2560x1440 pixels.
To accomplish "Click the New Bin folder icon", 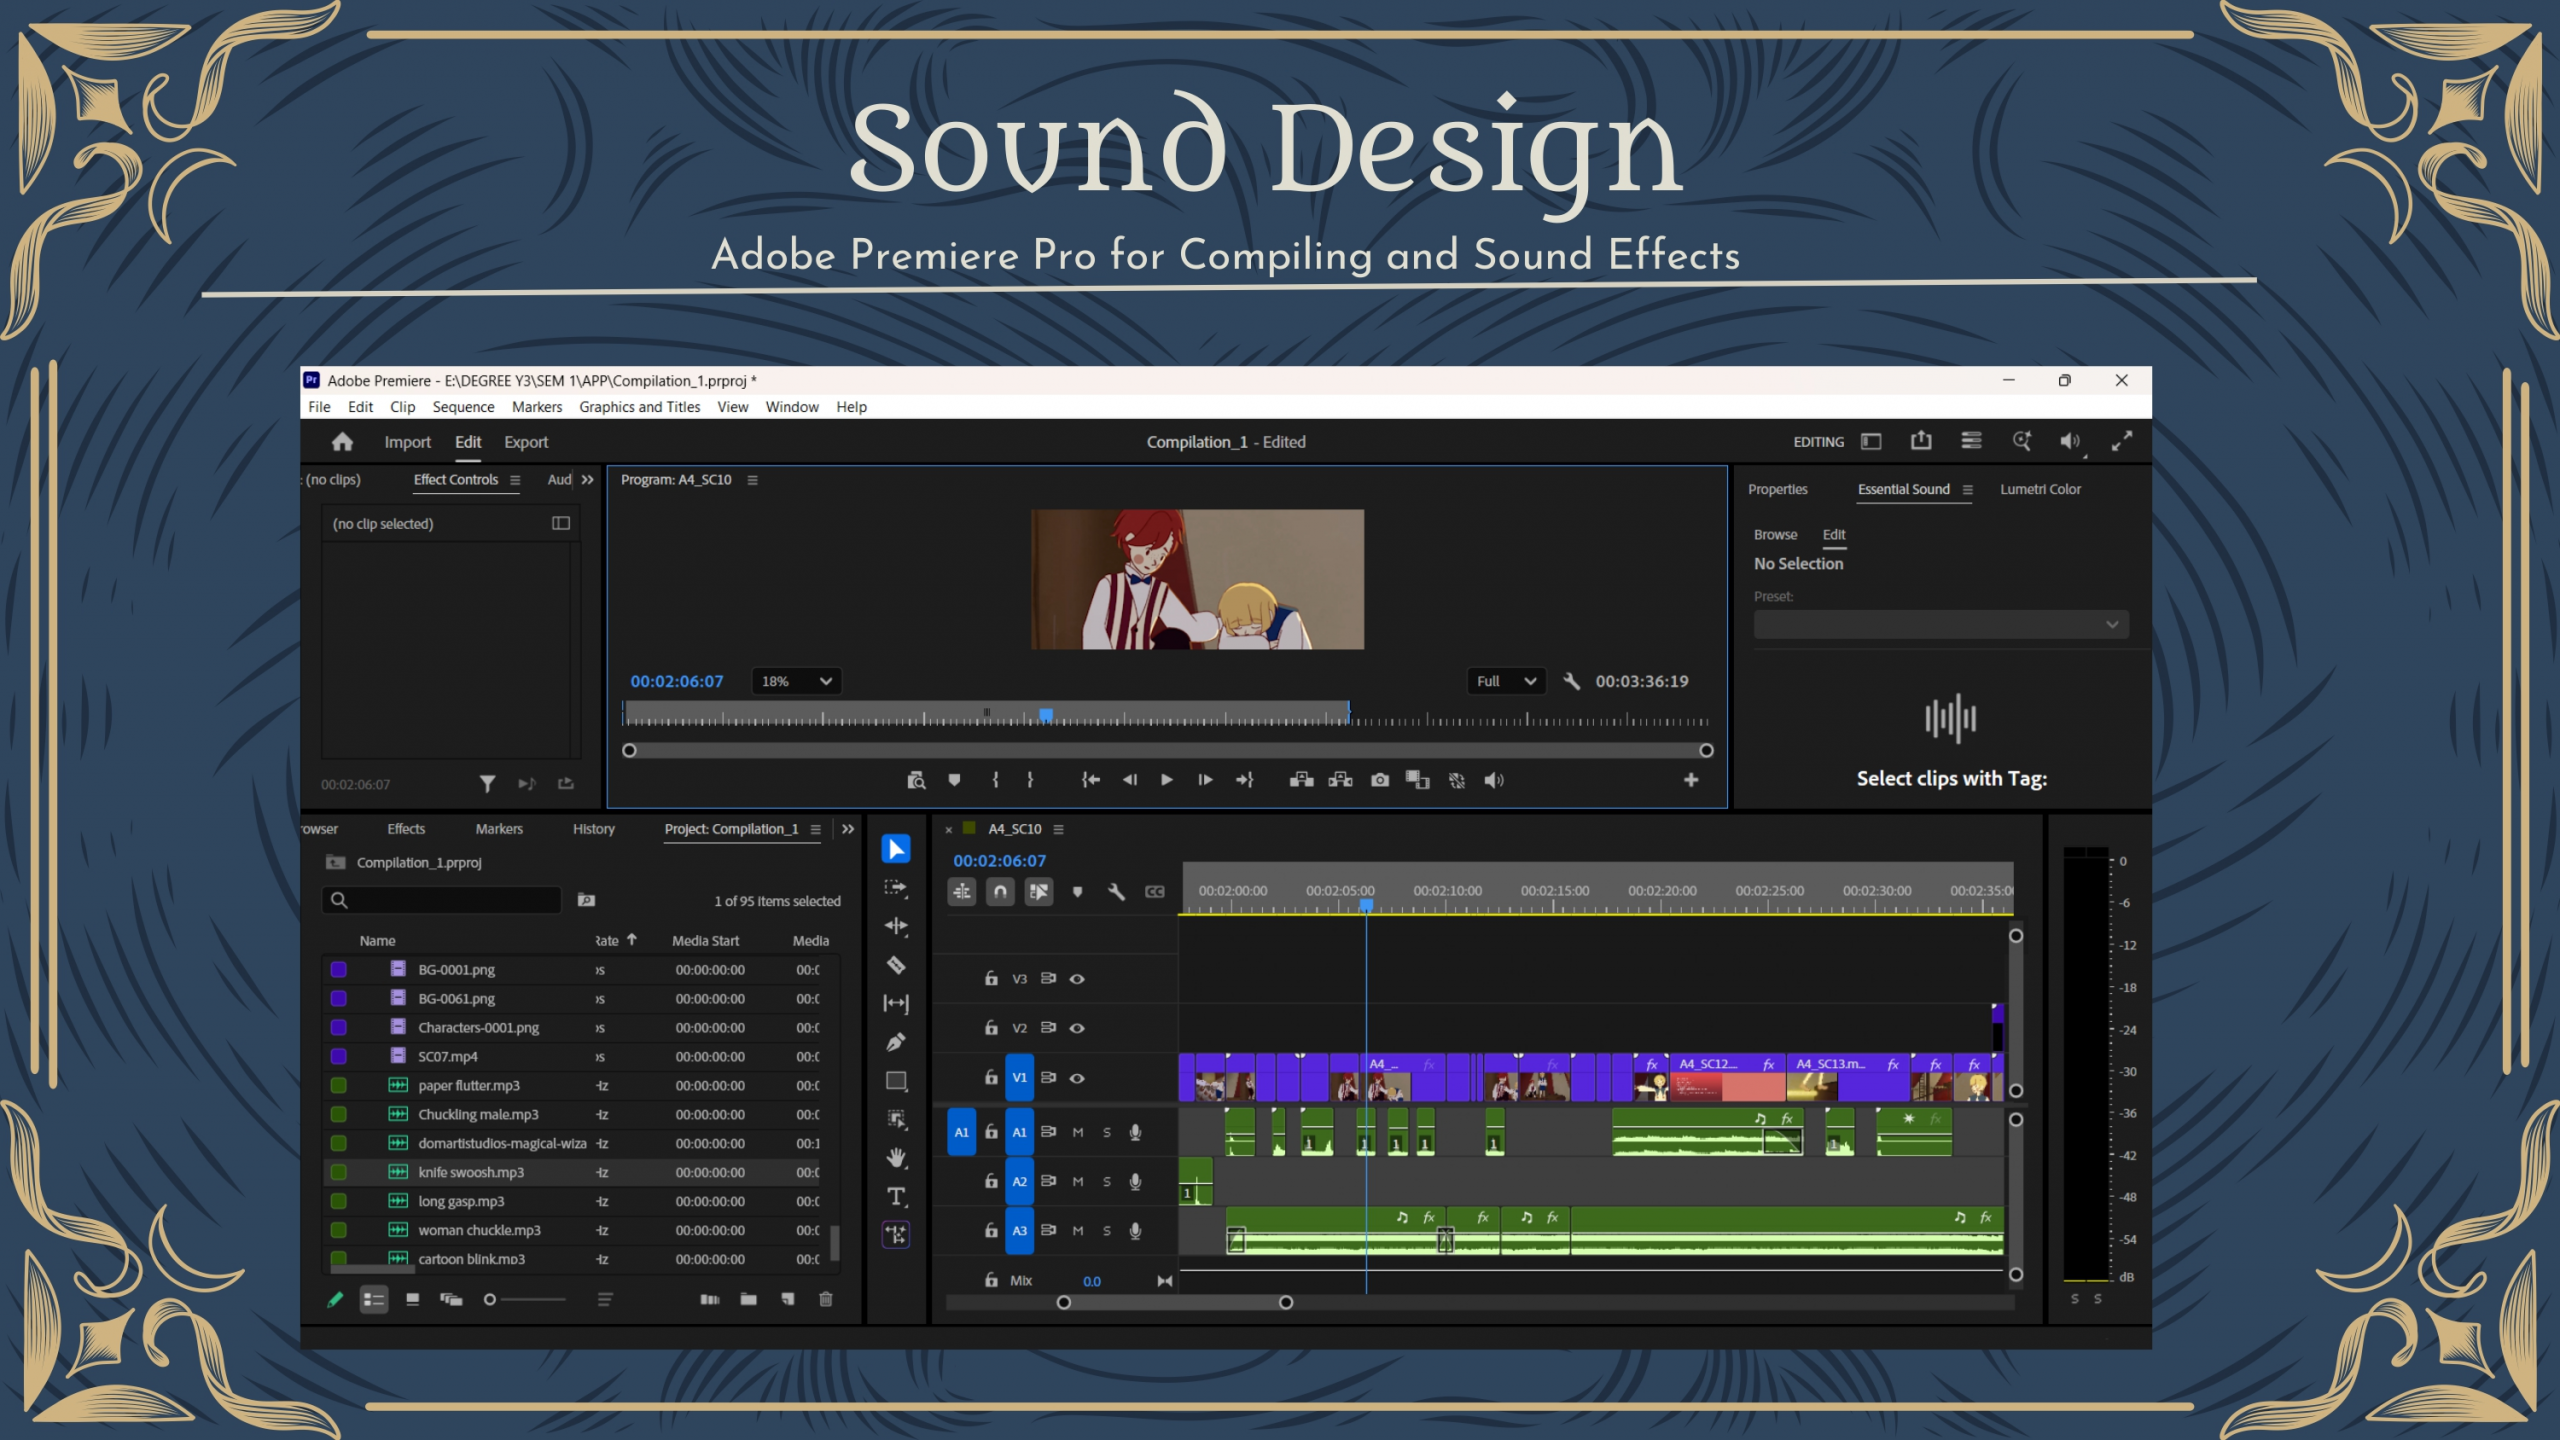I will pos(748,1299).
